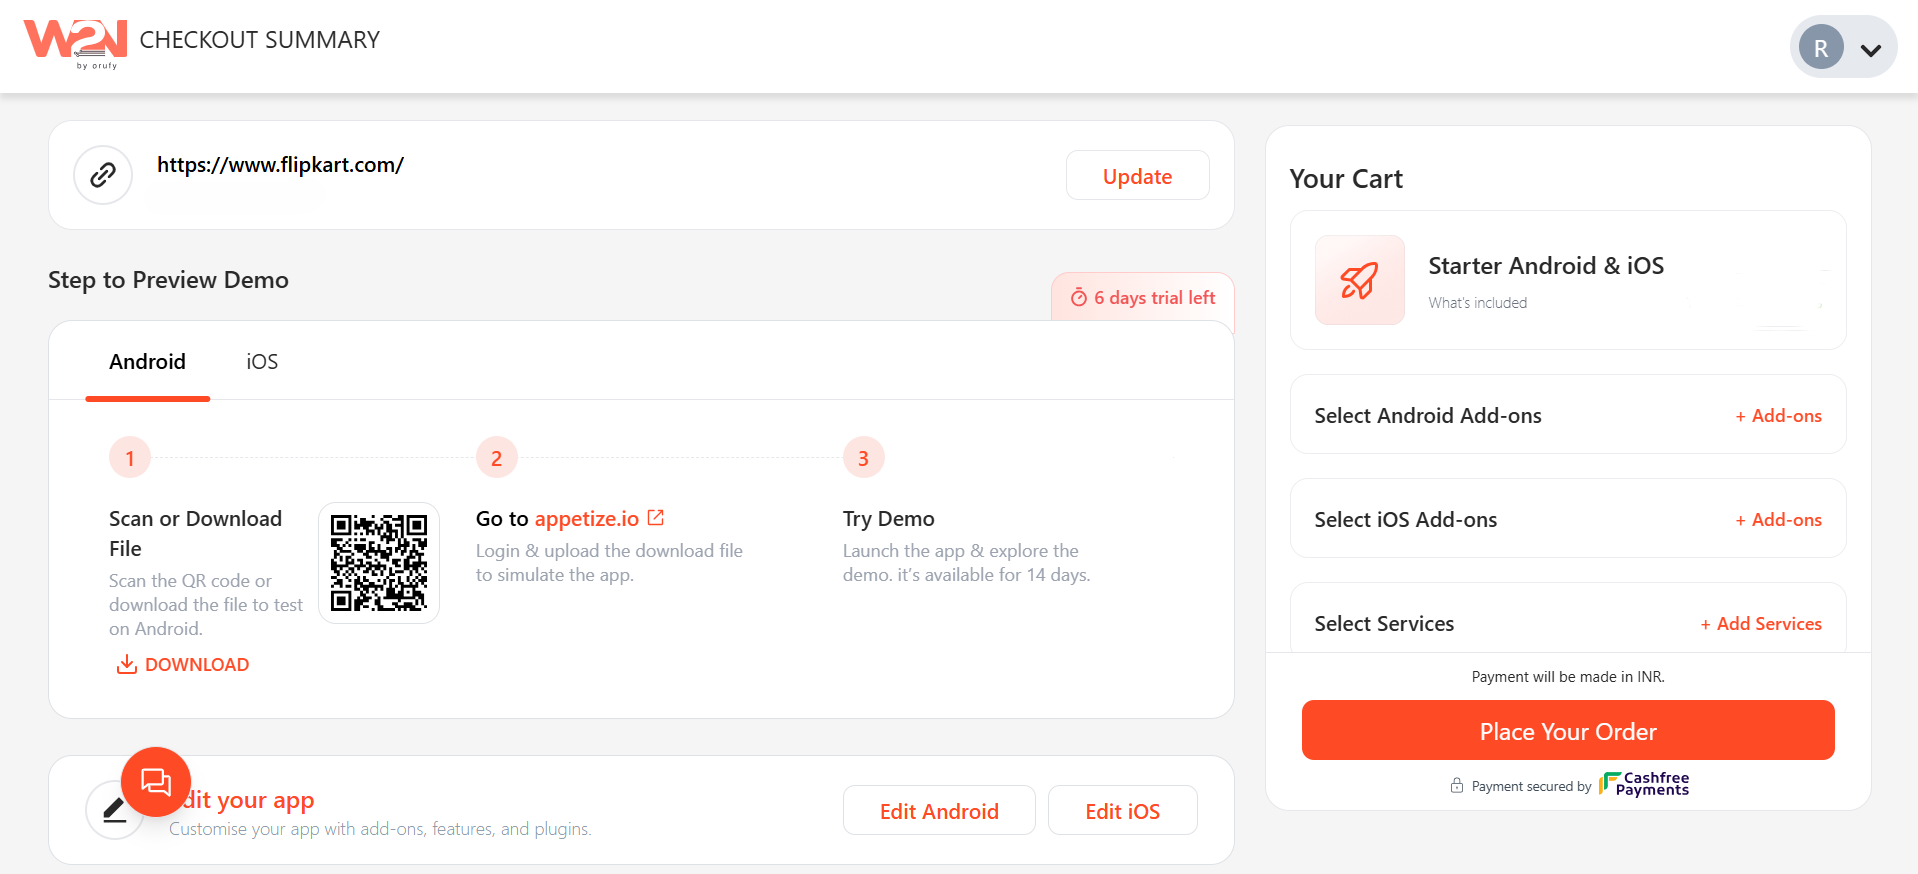Click the download icon next to DOWNLOAD
Image resolution: width=1918 pixels, height=874 pixels.
click(x=126, y=664)
